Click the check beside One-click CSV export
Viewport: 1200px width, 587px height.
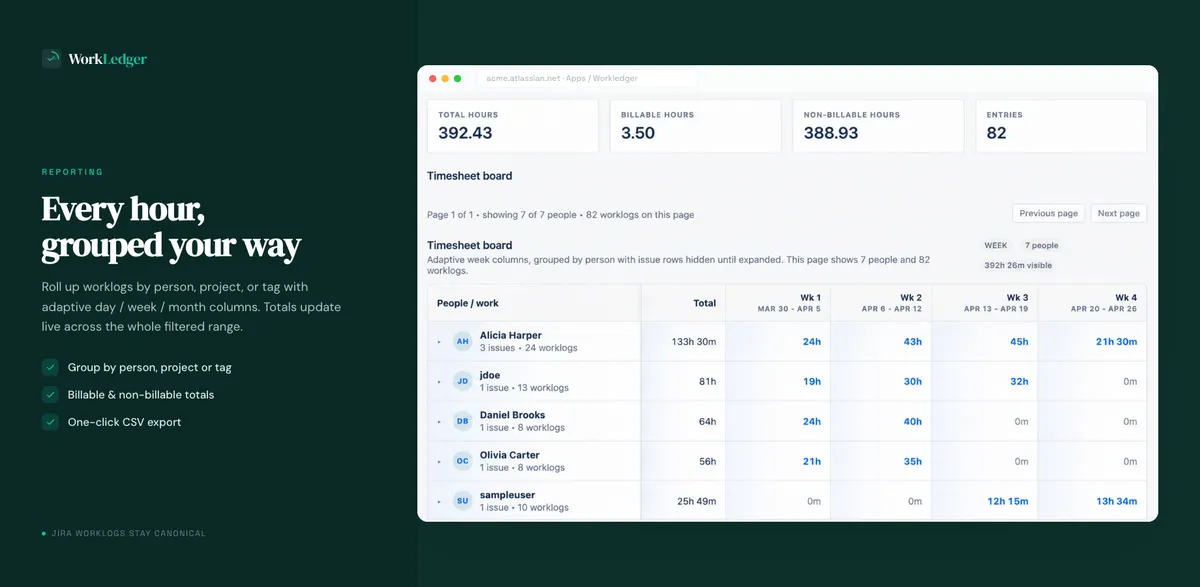coord(50,422)
